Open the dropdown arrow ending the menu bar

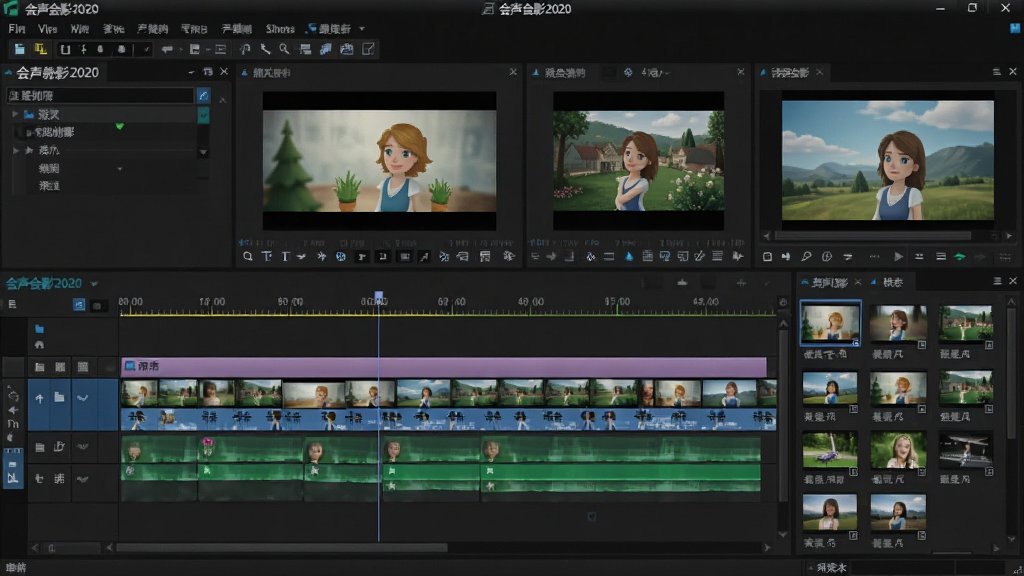(362, 29)
